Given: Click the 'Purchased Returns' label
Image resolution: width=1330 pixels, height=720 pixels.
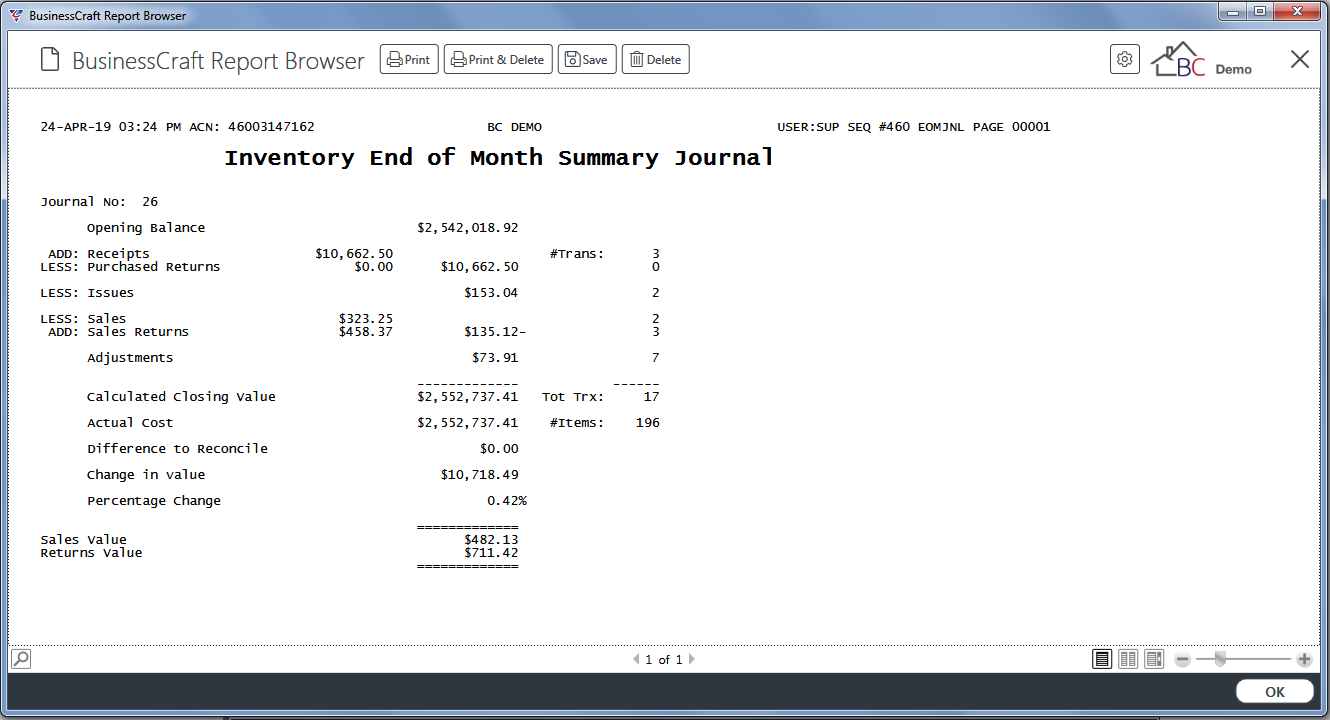Looking at the screenshot, I should (153, 267).
